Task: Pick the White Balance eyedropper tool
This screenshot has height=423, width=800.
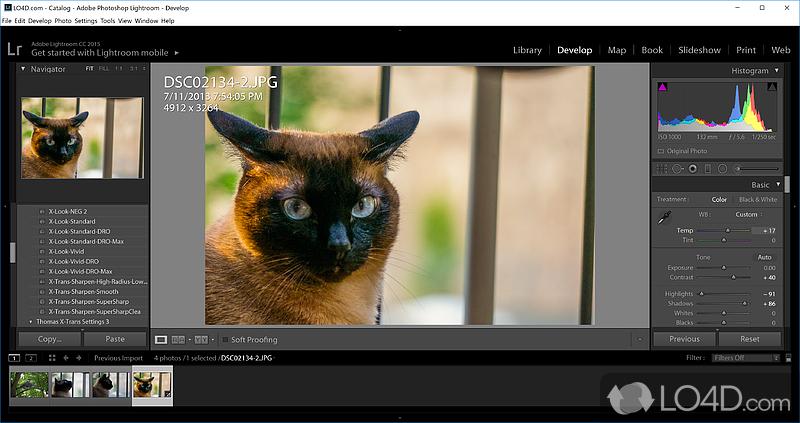Action: tap(664, 218)
